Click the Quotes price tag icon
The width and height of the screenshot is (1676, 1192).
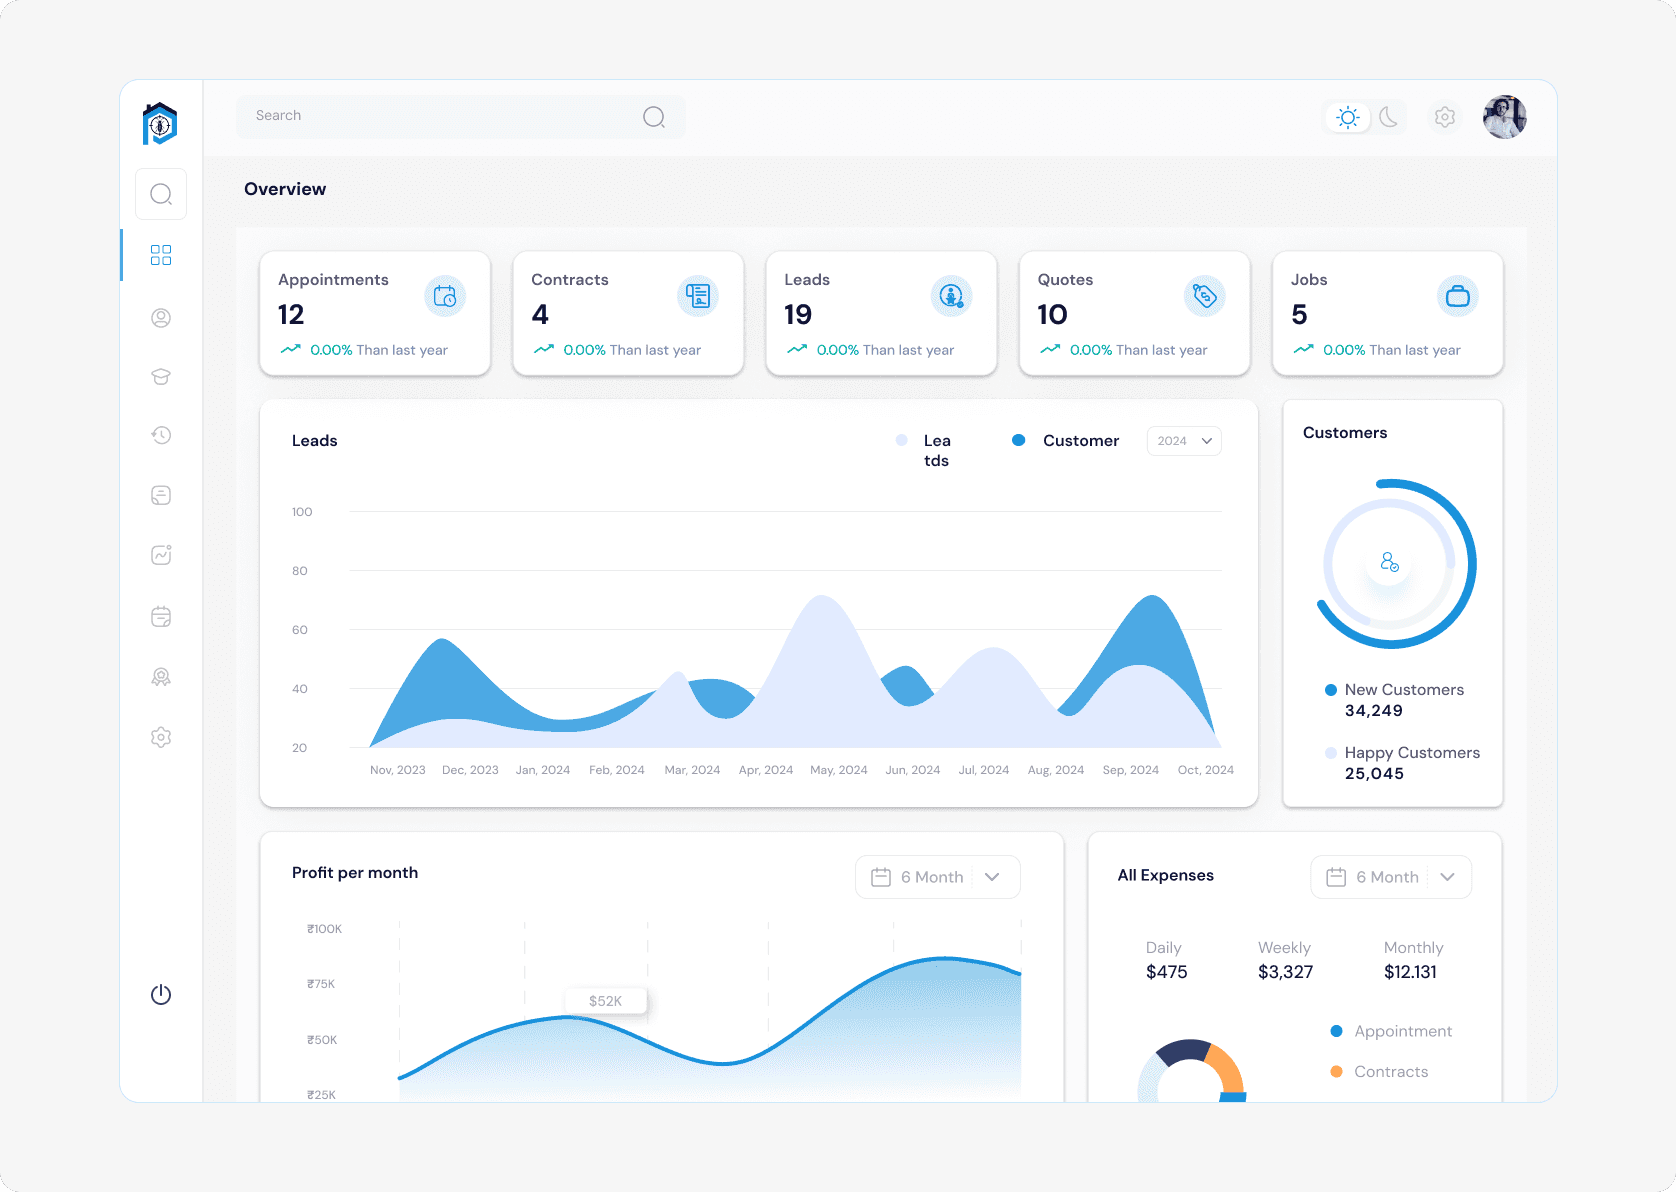click(1204, 296)
